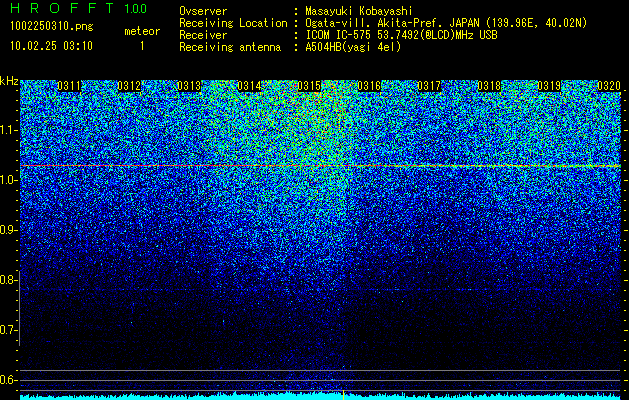Screen dimensions: 629x400
Task: Click the Receiver label
Action: 203,35
